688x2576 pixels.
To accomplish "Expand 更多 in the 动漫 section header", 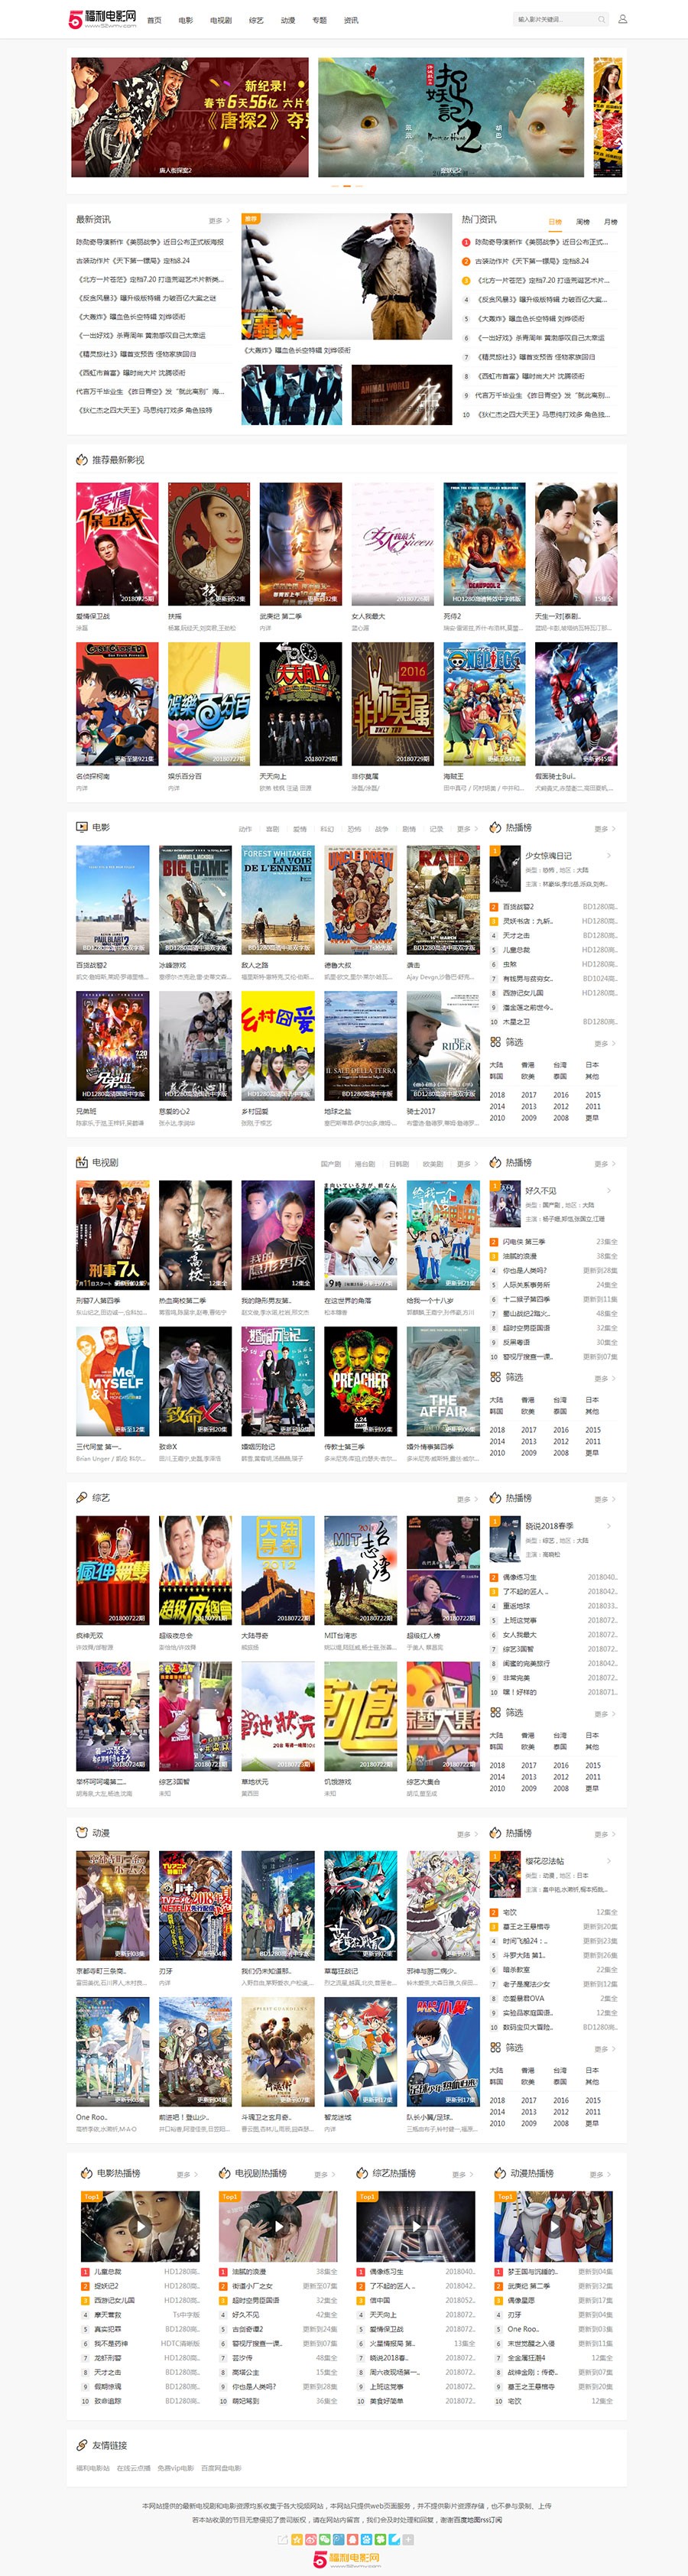I will 466,1833.
